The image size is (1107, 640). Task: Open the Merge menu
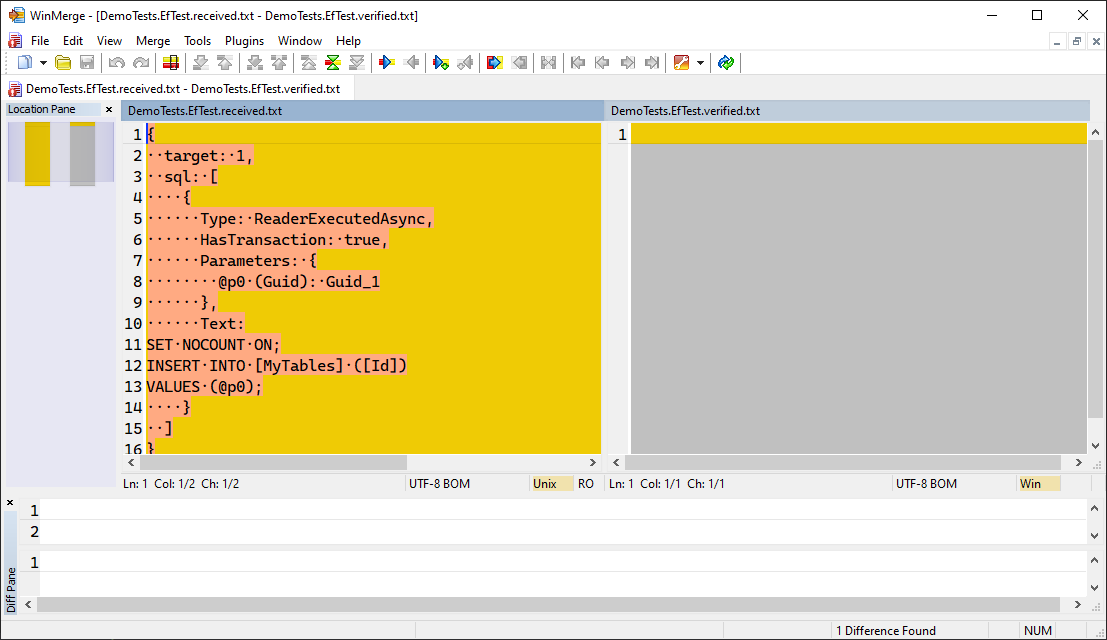[x=153, y=41]
